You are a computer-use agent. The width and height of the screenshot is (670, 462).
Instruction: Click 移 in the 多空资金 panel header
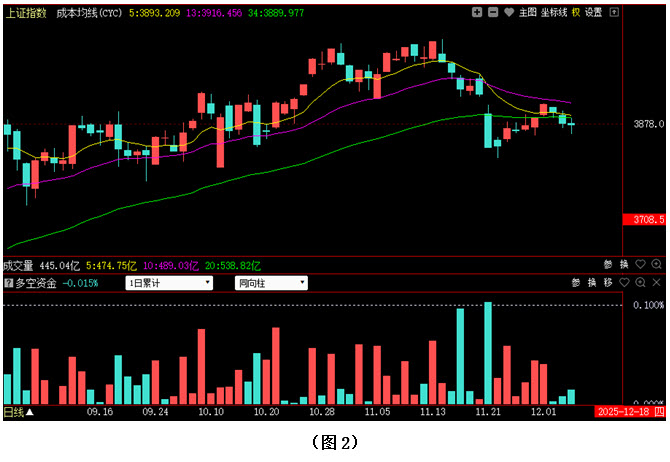[x=607, y=283]
